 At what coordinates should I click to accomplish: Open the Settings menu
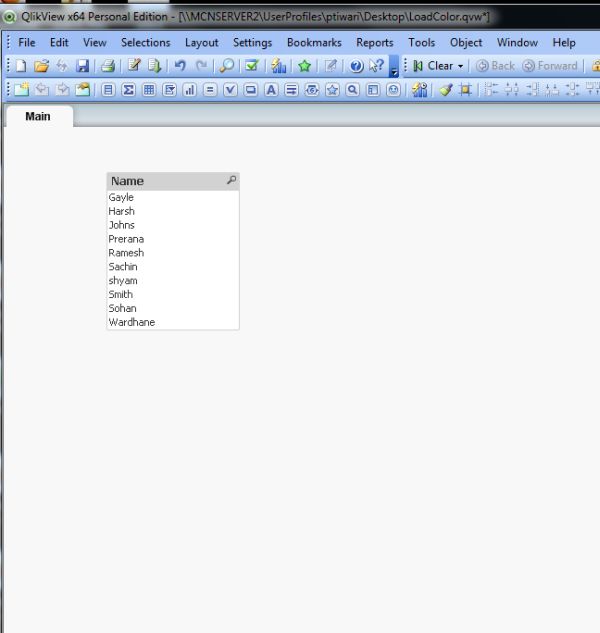tap(252, 42)
